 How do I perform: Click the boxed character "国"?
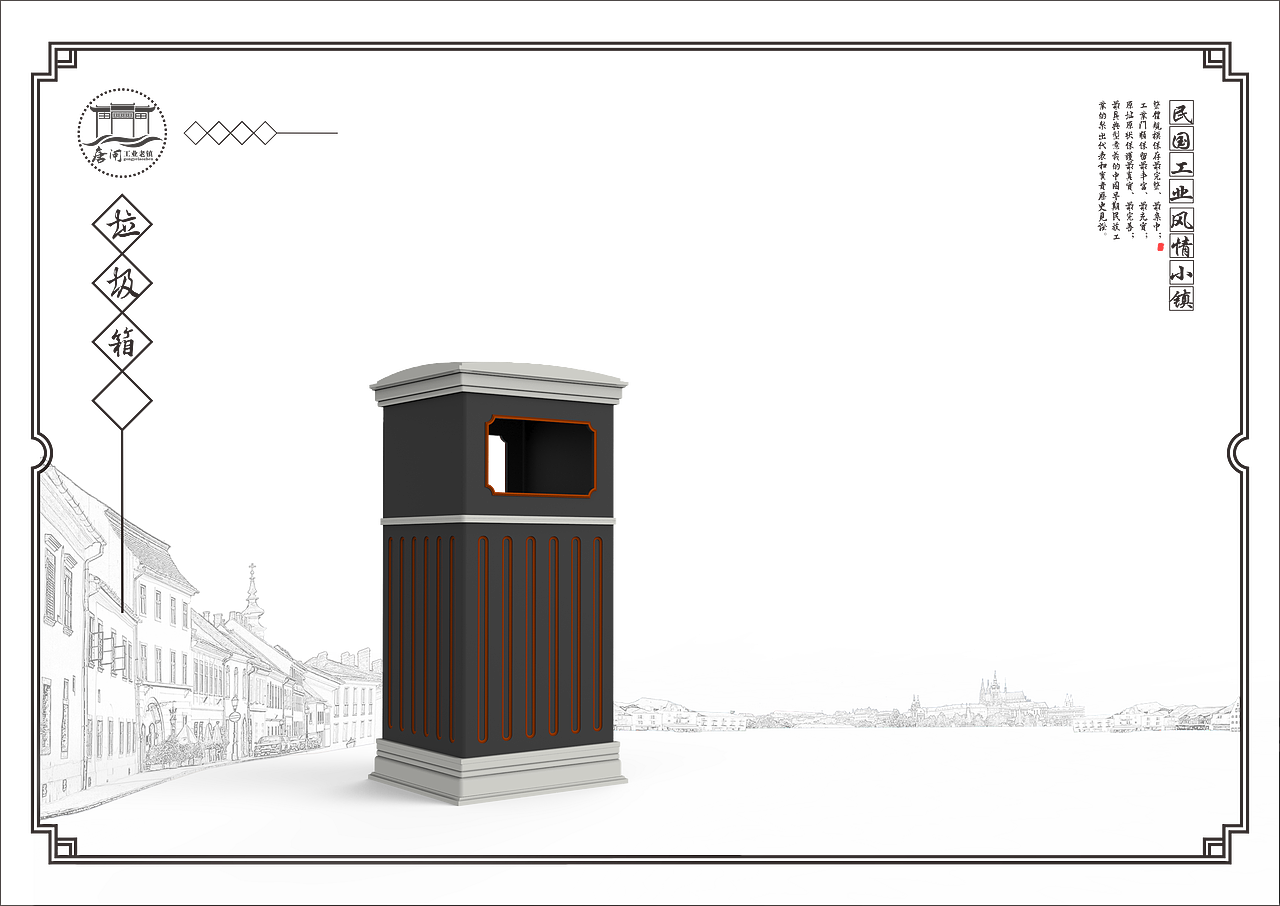click(1181, 138)
